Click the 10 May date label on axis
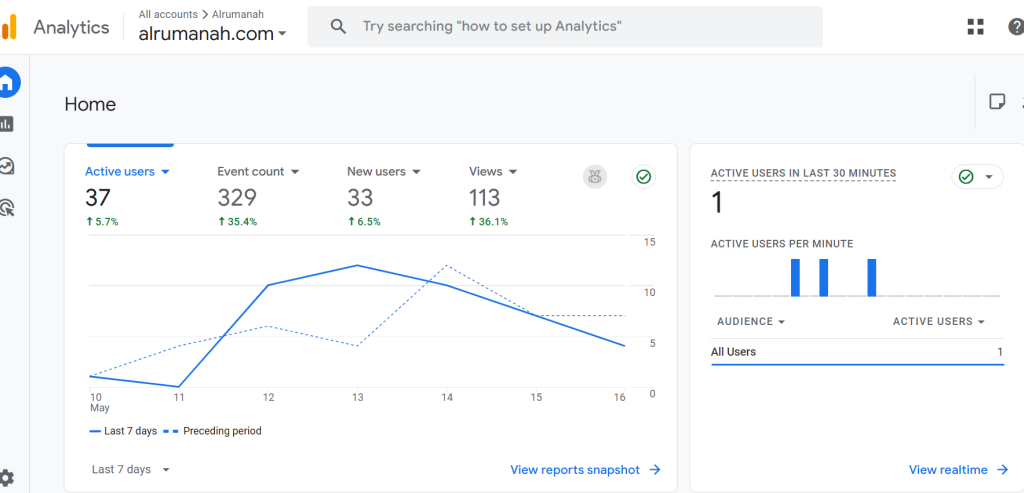 coord(99,402)
